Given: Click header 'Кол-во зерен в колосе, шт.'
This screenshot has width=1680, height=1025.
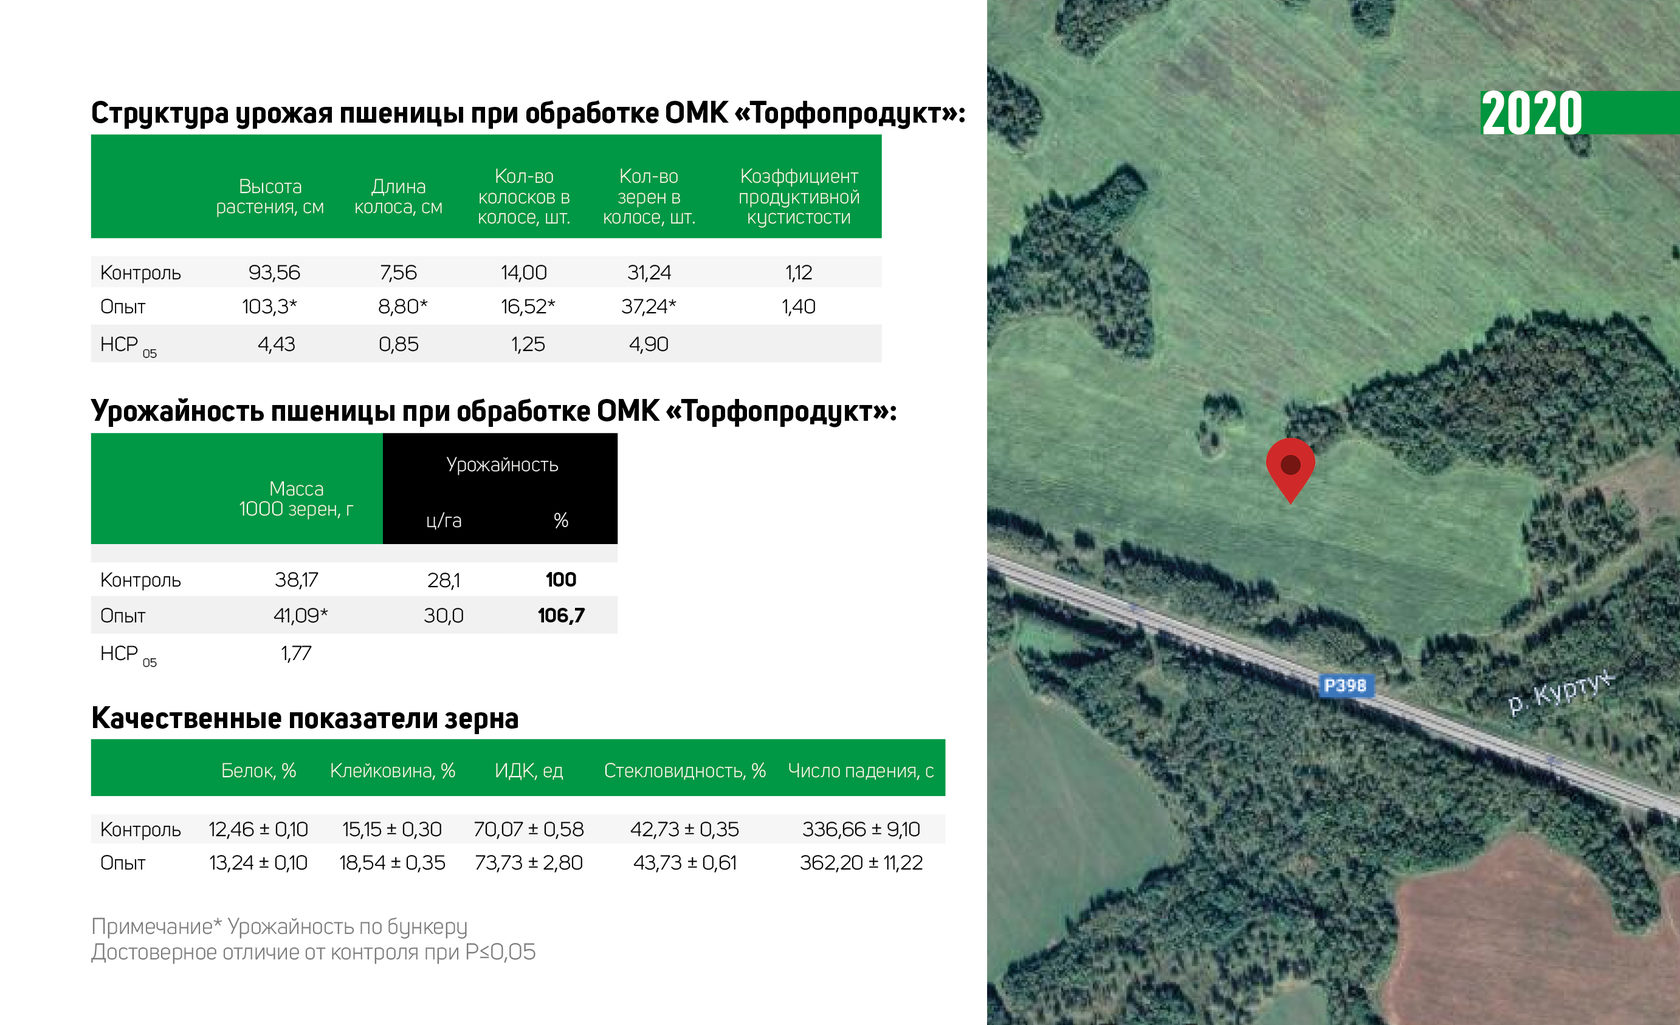Looking at the screenshot, I should pos(649,196).
